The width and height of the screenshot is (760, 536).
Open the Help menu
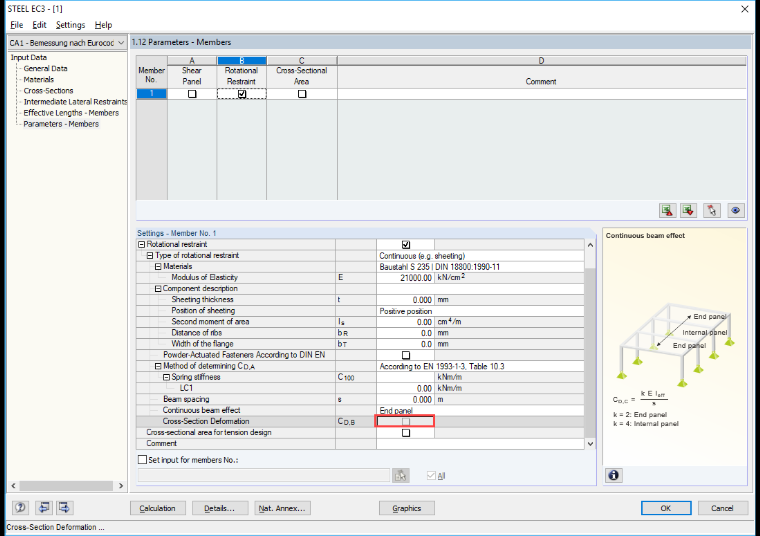[103, 25]
